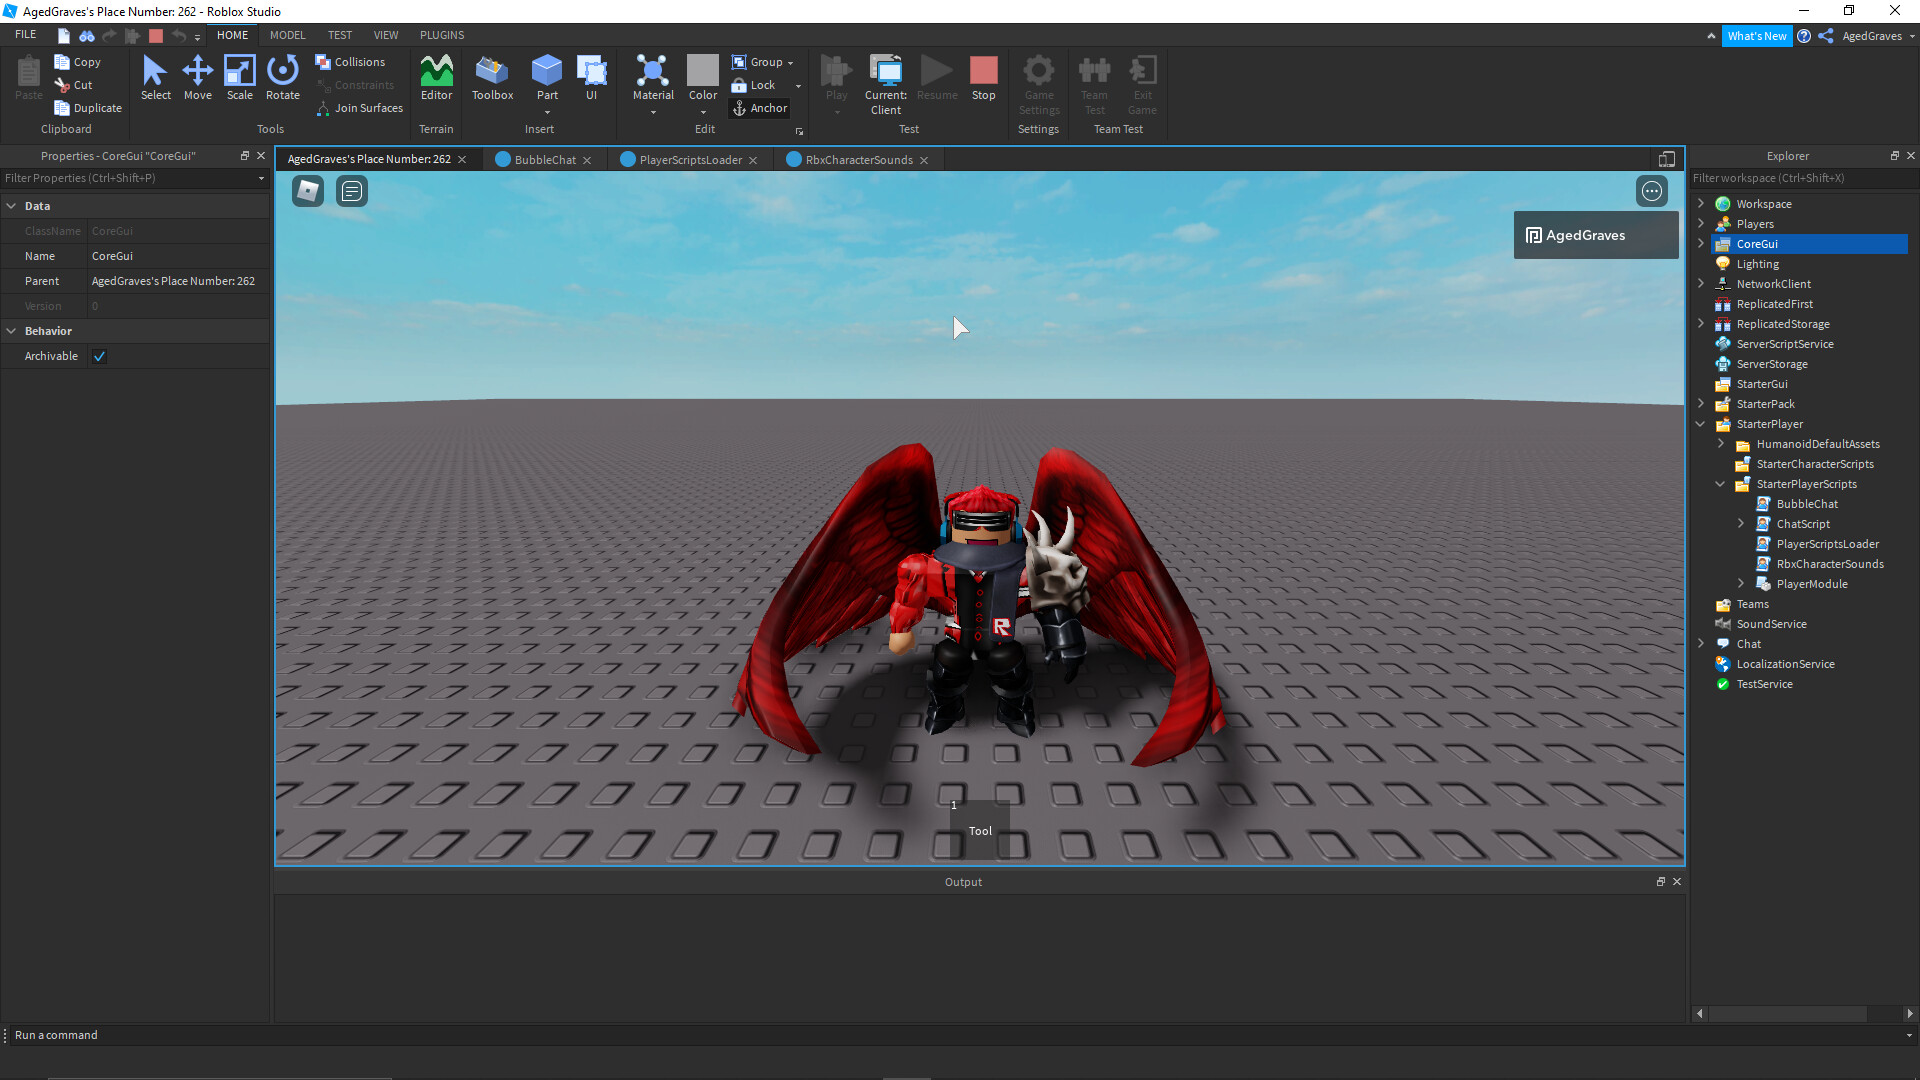The image size is (1920, 1080).
Task: Open the in-game chat icon
Action: click(352, 191)
